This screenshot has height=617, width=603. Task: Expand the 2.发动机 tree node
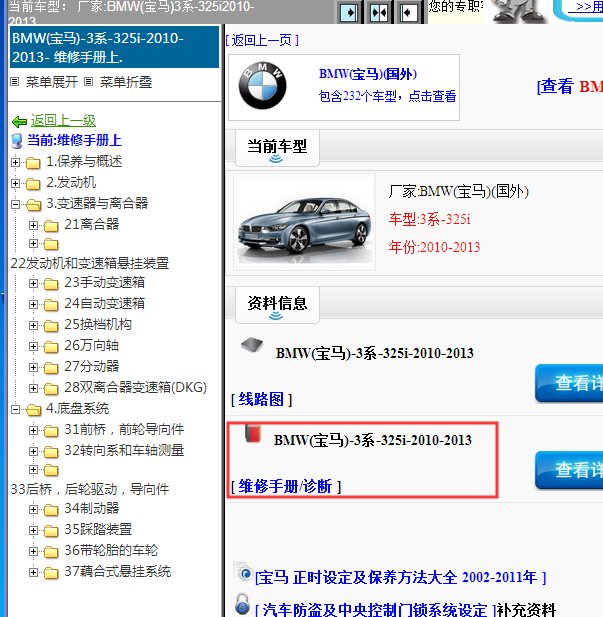(15, 183)
